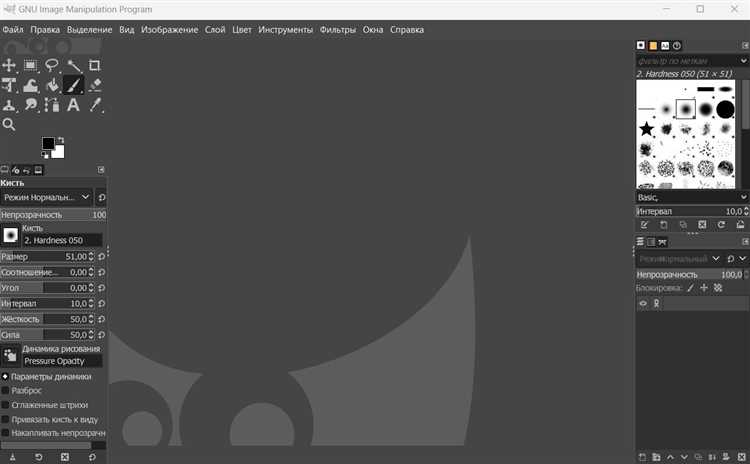Select the Color Picker tool
Viewport: 750px width, 464px height.
click(x=95, y=105)
